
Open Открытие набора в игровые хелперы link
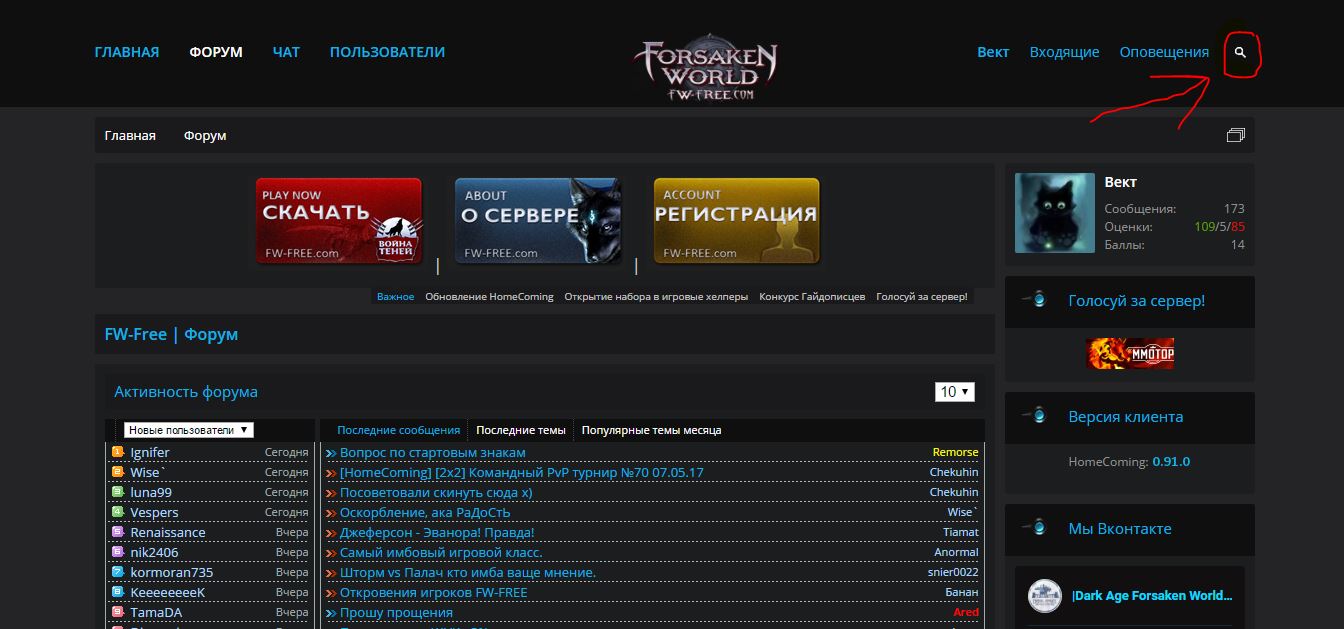655,297
